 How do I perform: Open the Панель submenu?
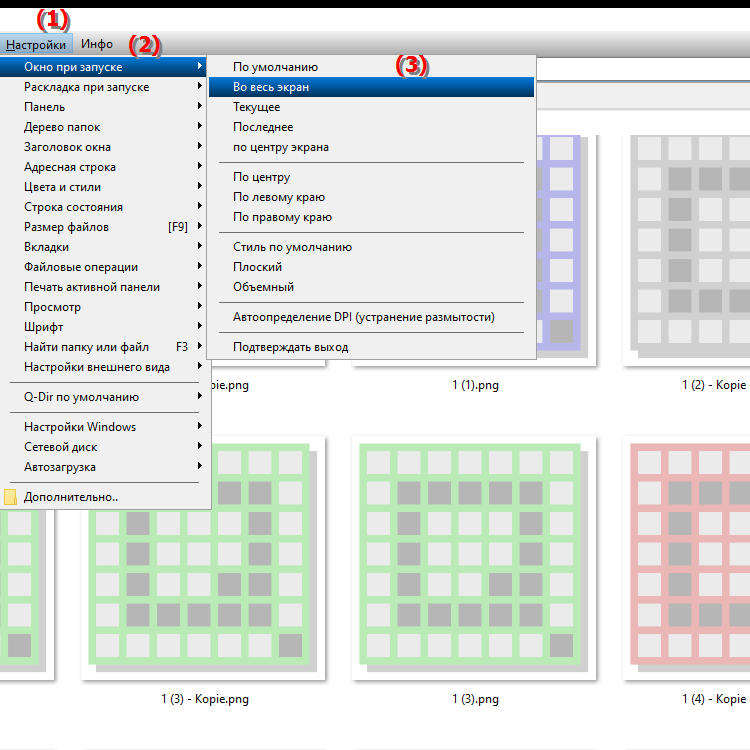[x=103, y=107]
